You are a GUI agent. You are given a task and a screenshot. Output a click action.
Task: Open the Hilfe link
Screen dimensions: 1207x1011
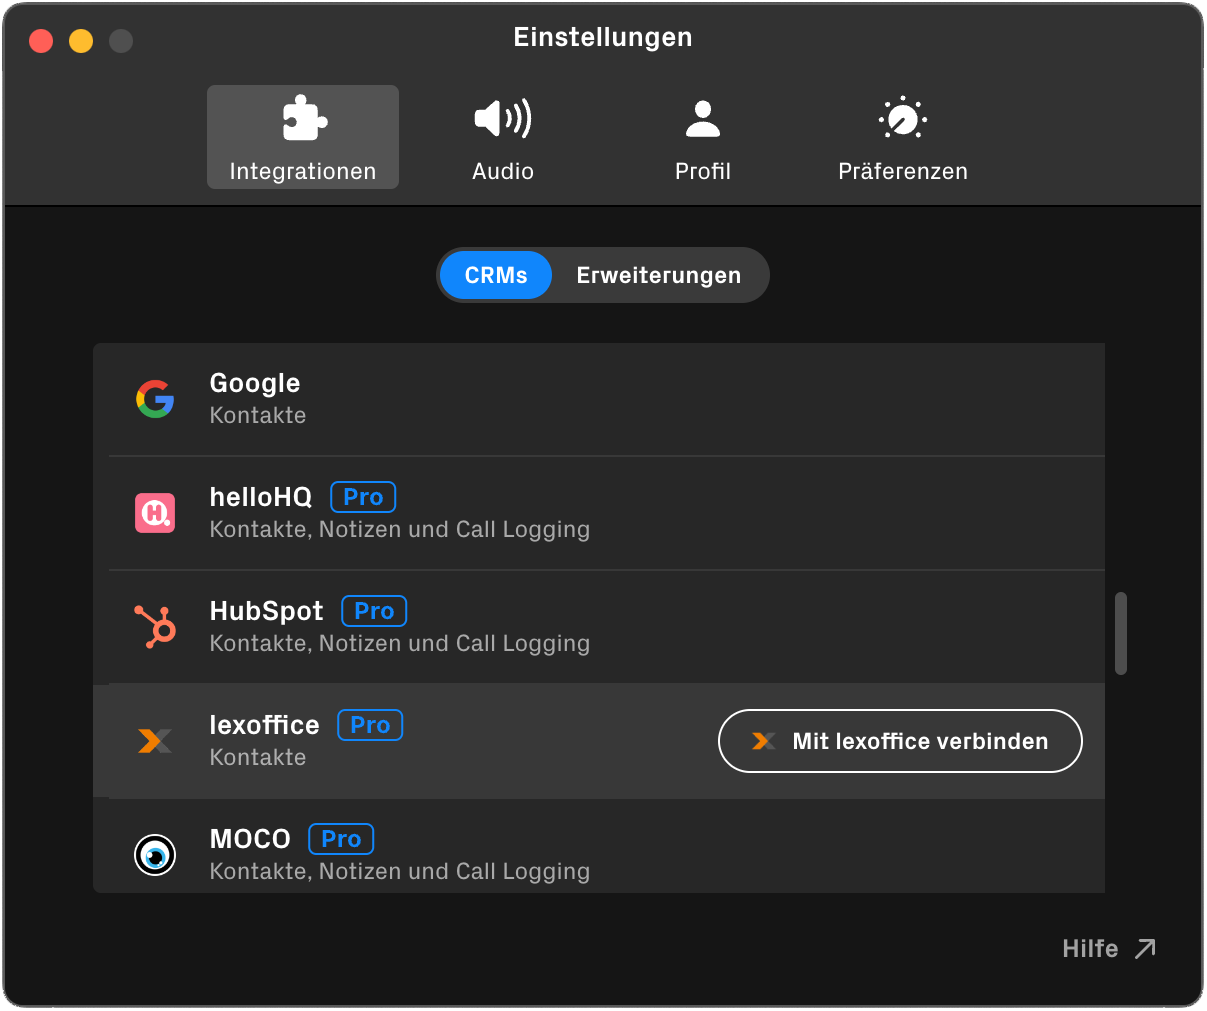[1108, 948]
